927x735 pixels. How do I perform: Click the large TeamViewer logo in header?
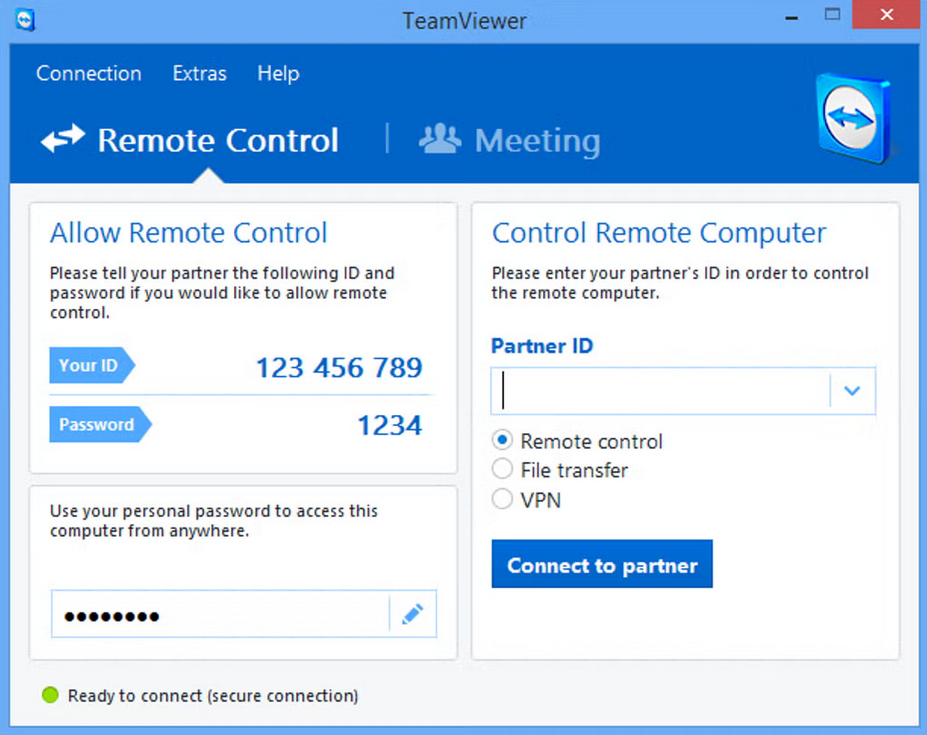(854, 118)
